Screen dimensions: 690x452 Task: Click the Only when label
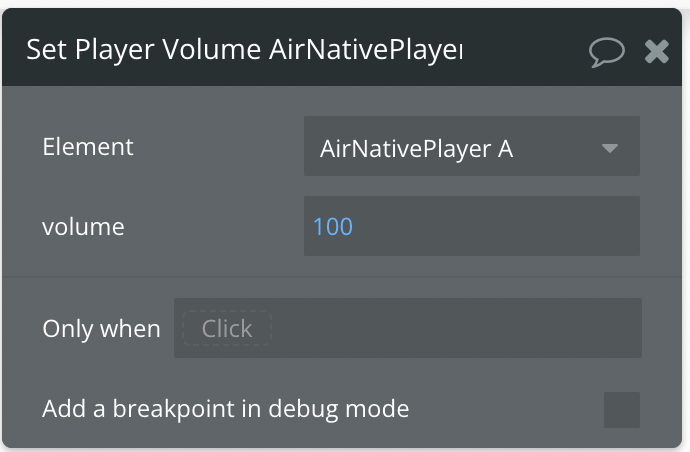[102, 329]
